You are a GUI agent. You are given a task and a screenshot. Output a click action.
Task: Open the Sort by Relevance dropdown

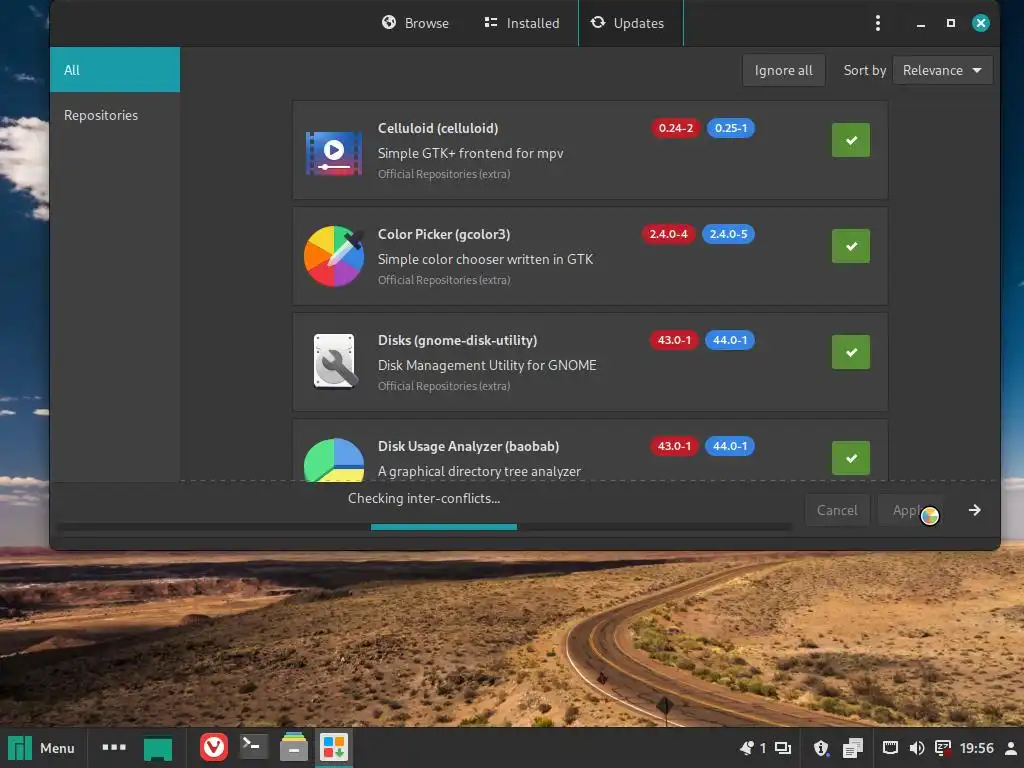[942, 70]
